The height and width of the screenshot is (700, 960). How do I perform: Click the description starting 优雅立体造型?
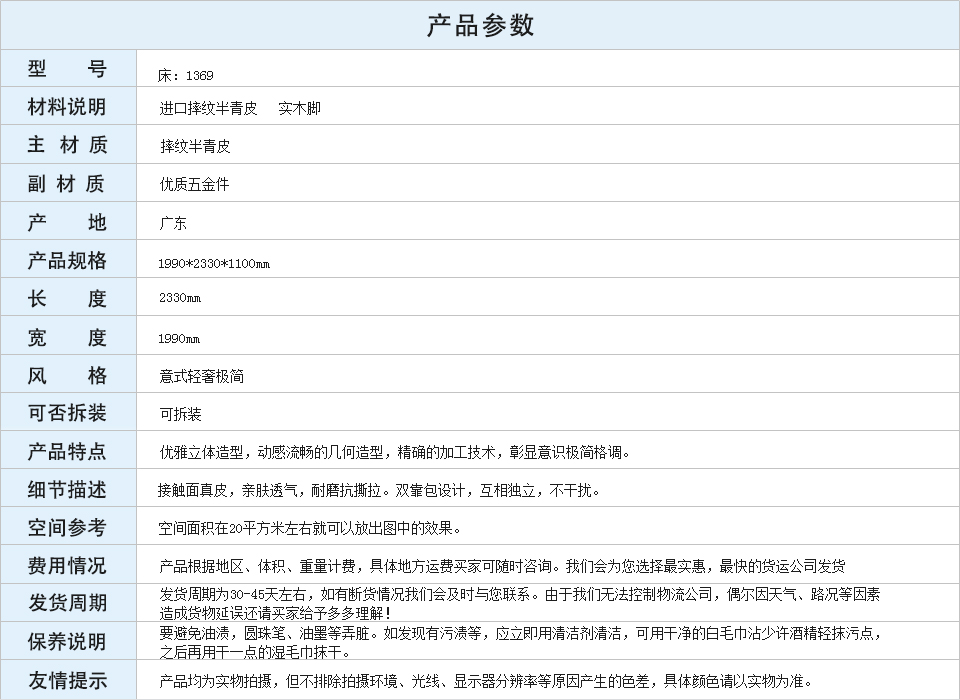pos(395,453)
